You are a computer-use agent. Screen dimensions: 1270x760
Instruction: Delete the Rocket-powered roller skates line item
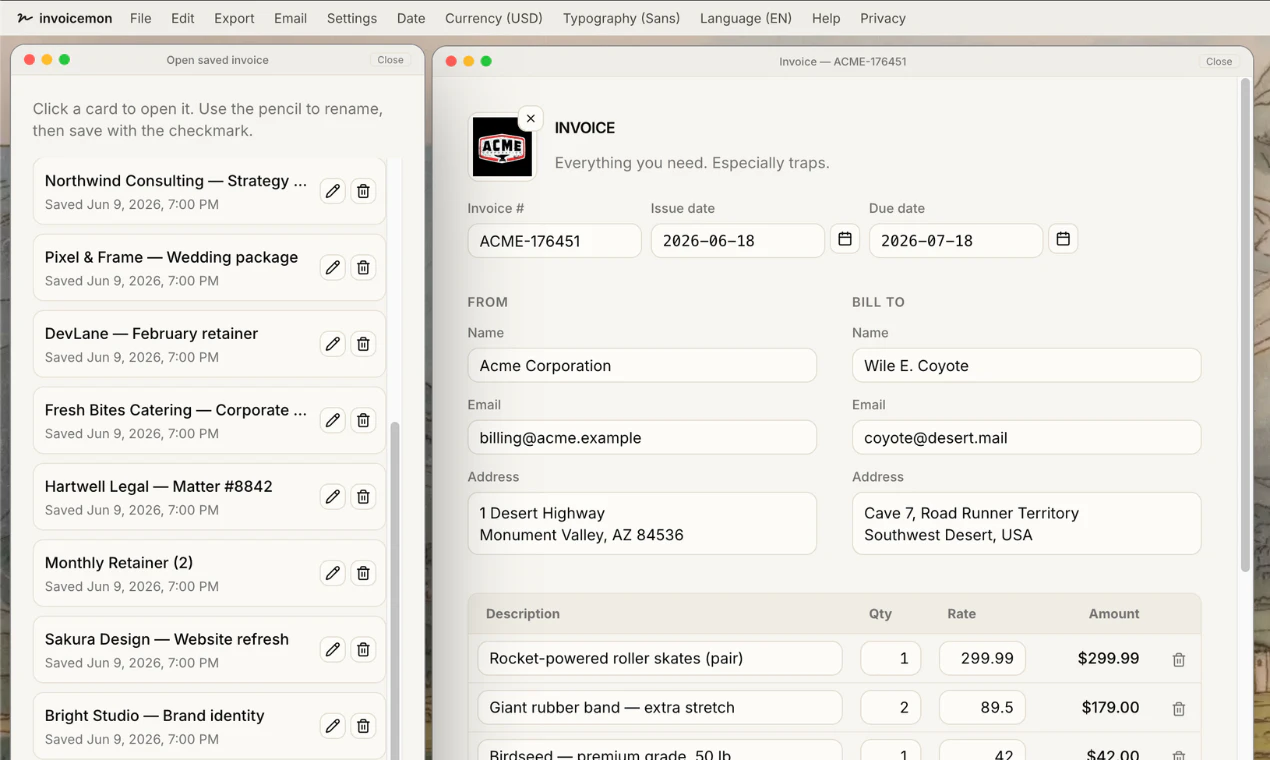pos(1179,660)
